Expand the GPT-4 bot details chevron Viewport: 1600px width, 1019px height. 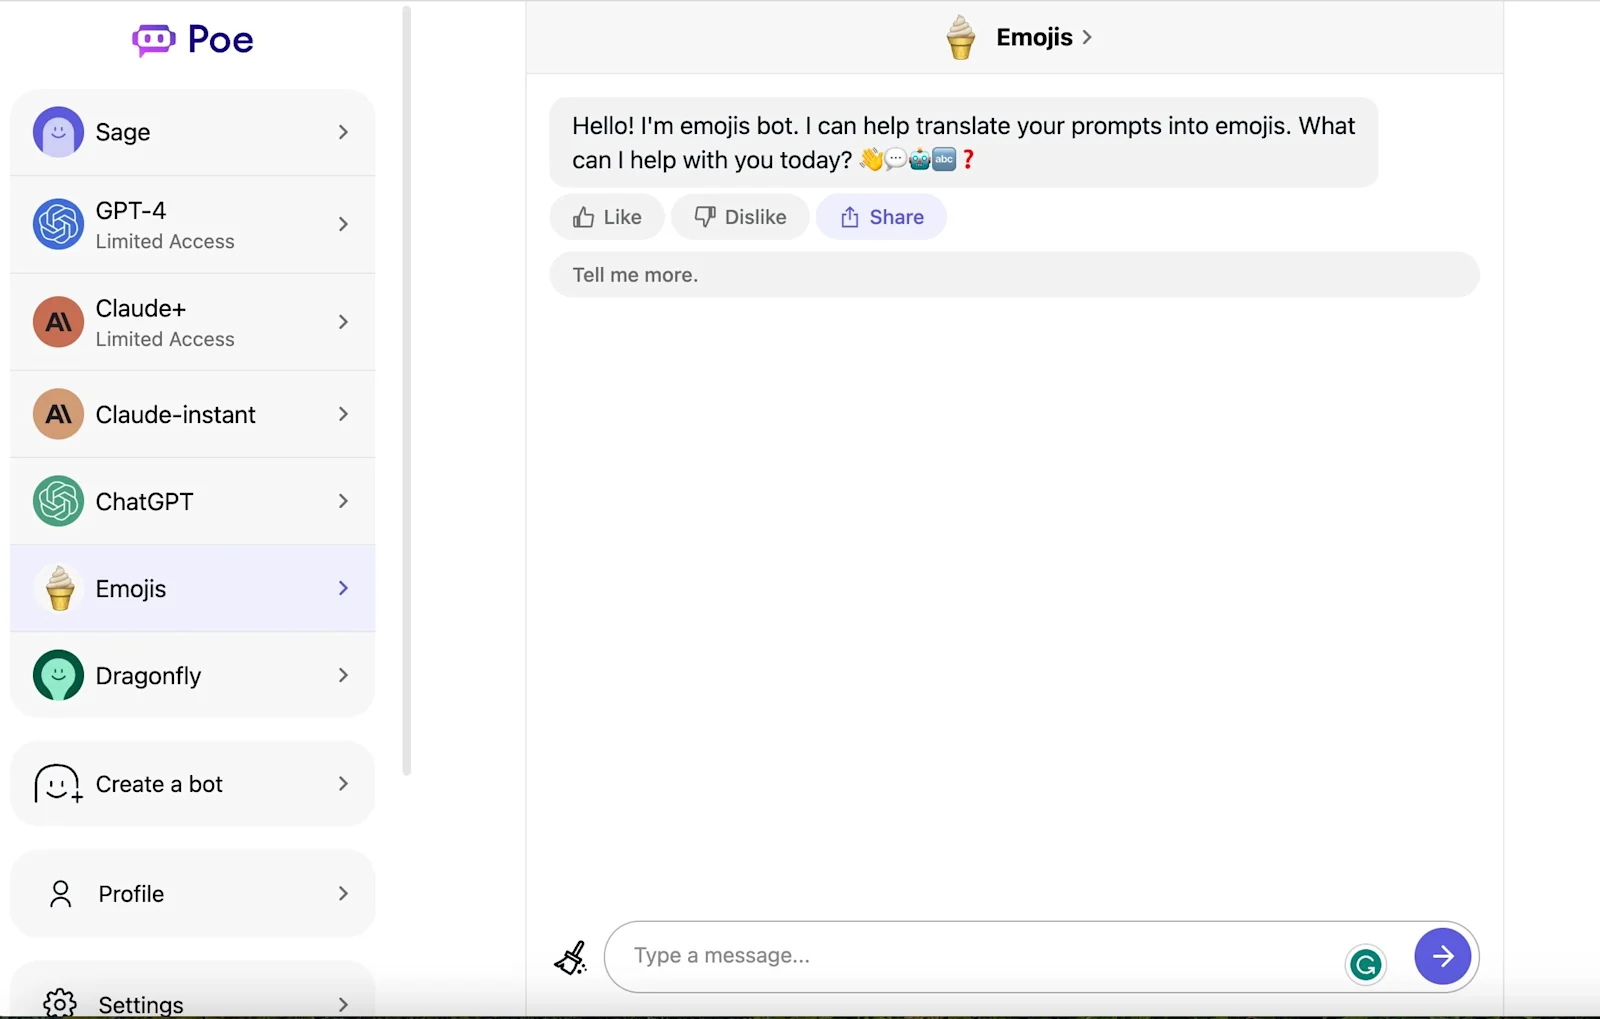(x=343, y=224)
